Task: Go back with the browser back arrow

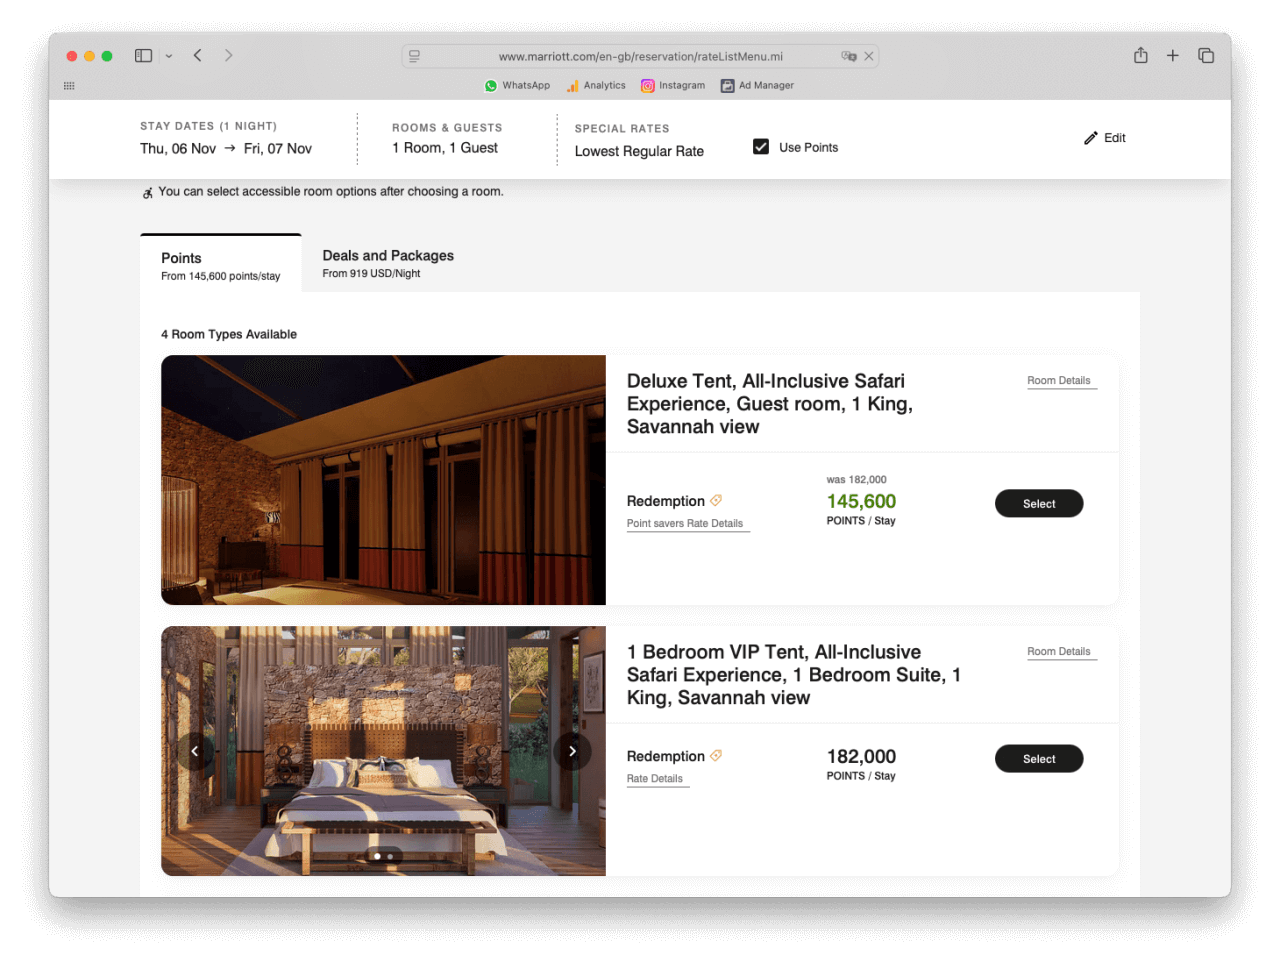Action: tap(198, 56)
